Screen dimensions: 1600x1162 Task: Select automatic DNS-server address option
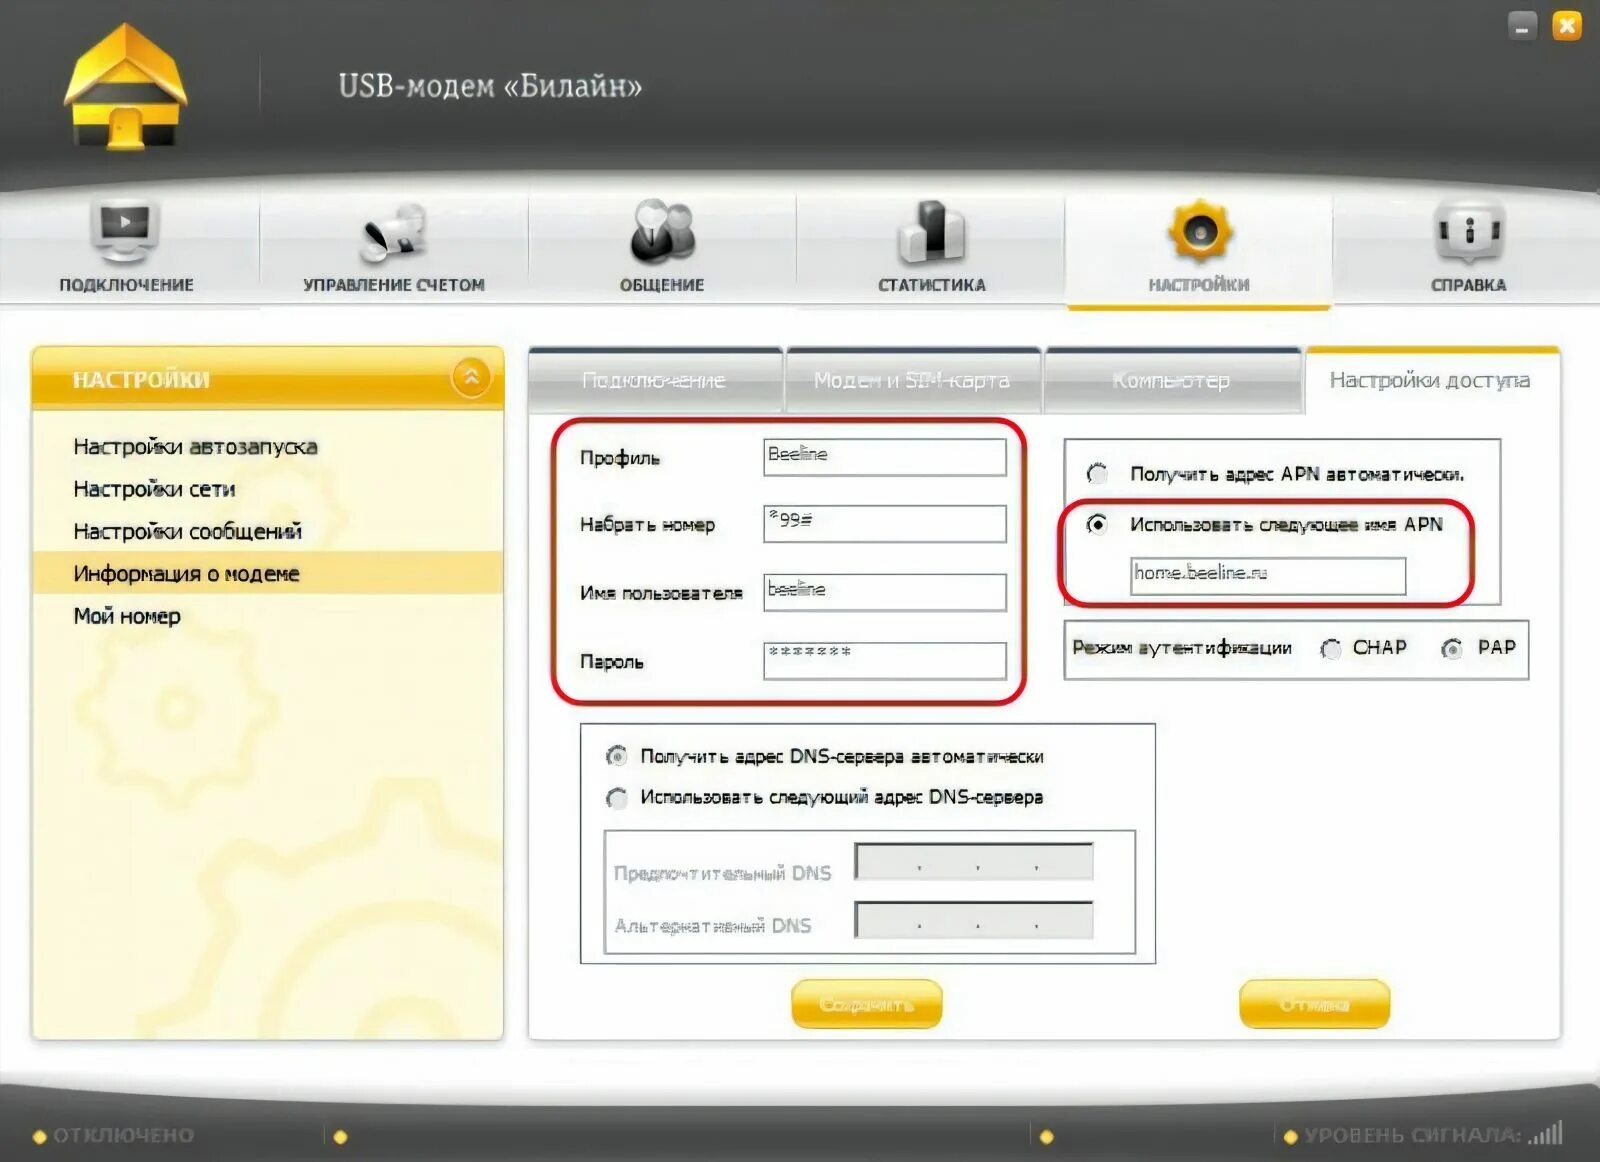coord(617,756)
